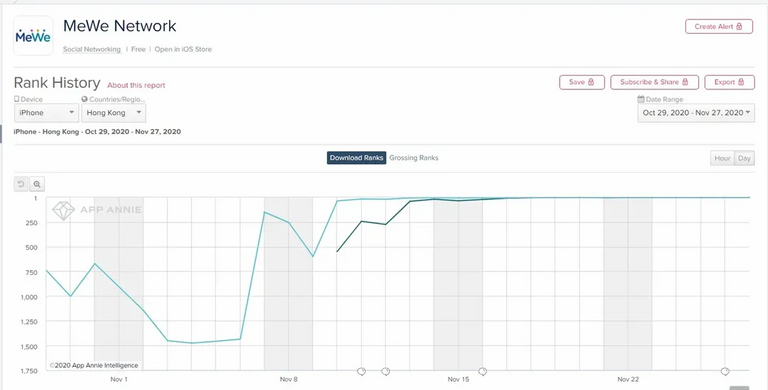This screenshot has height=390, width=768.
Task: Open the Social Networking category link
Action: click(x=92, y=49)
